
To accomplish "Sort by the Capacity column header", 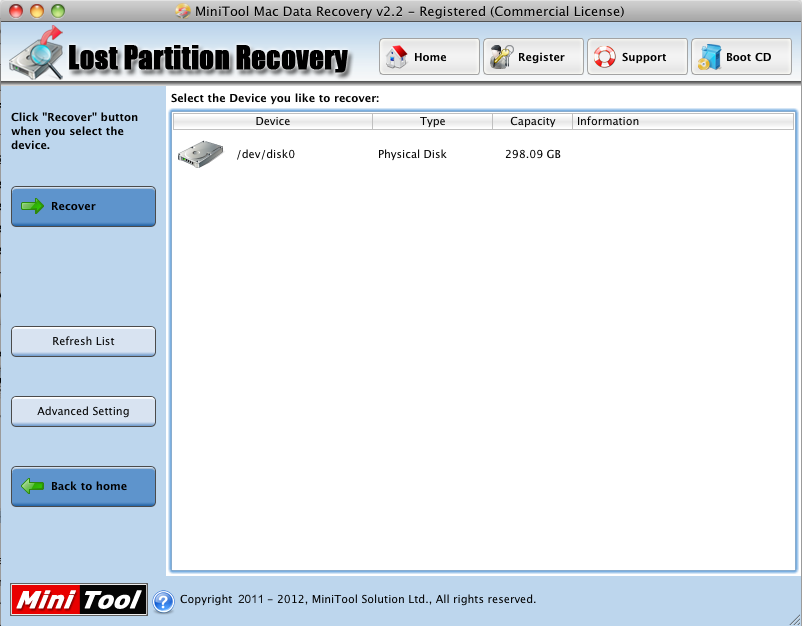I will pyautogui.click(x=532, y=121).
